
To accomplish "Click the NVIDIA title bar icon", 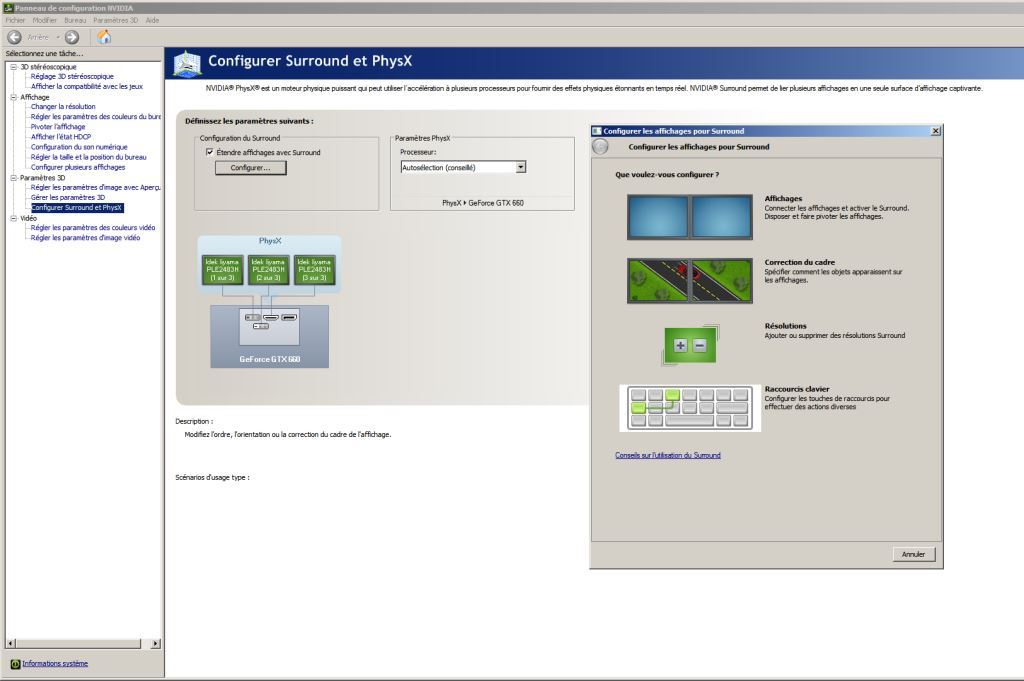I will 8,8.
